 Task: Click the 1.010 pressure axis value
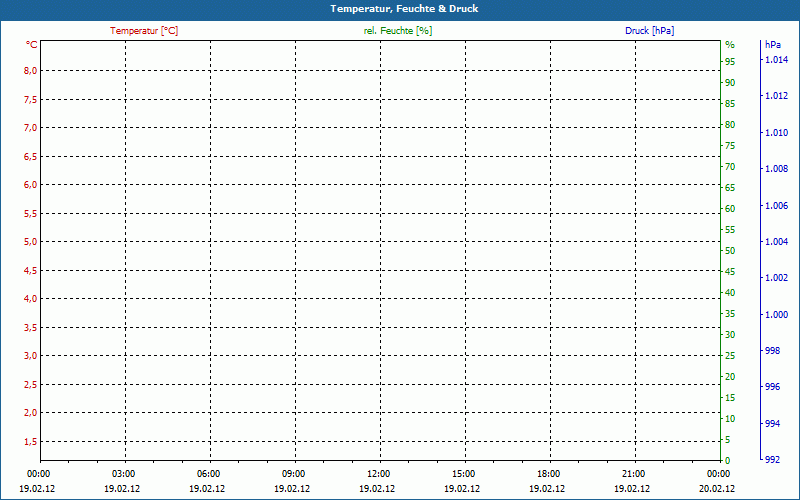coord(777,133)
